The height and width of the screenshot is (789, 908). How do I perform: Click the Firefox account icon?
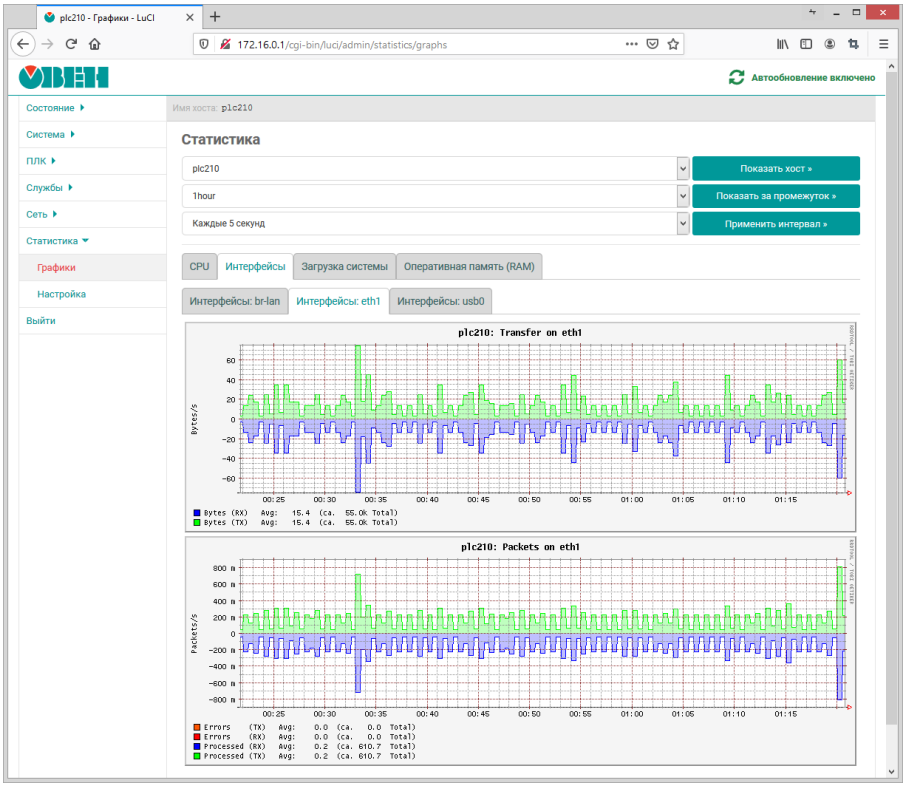click(x=830, y=44)
